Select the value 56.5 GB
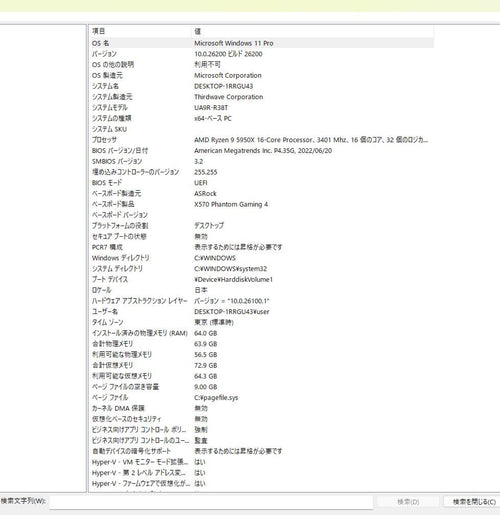Image resolution: width=500 pixels, height=515 pixels. point(206,354)
